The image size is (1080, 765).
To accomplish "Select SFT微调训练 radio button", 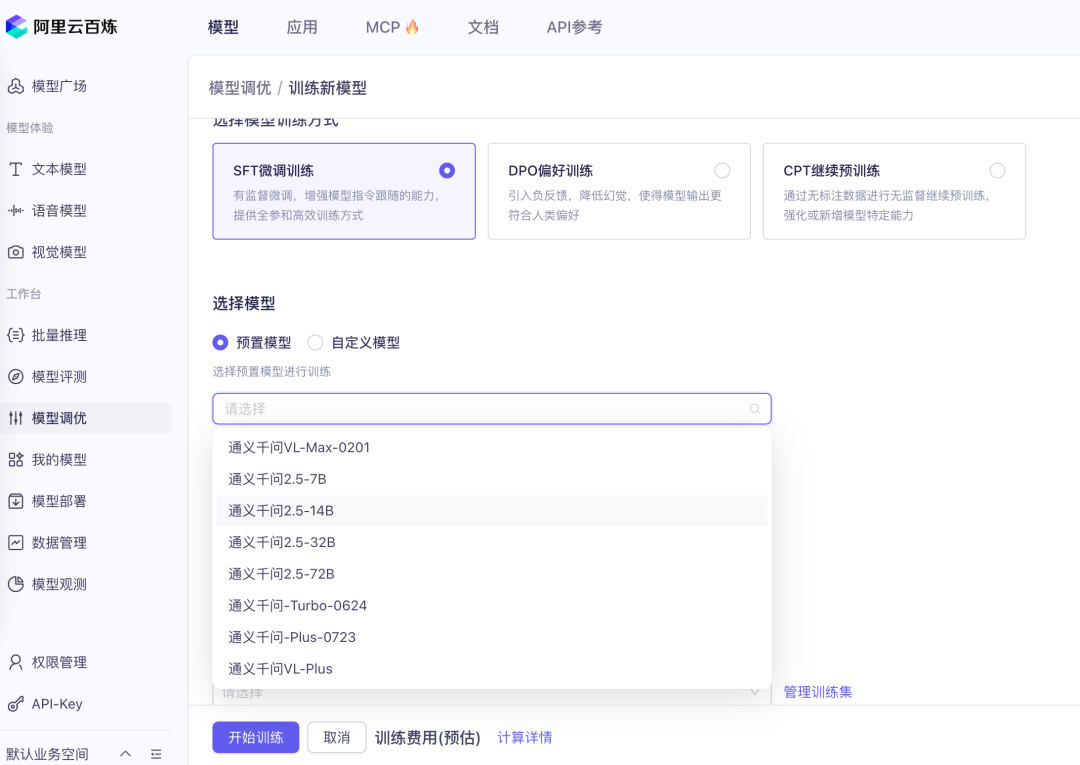I will [x=447, y=170].
